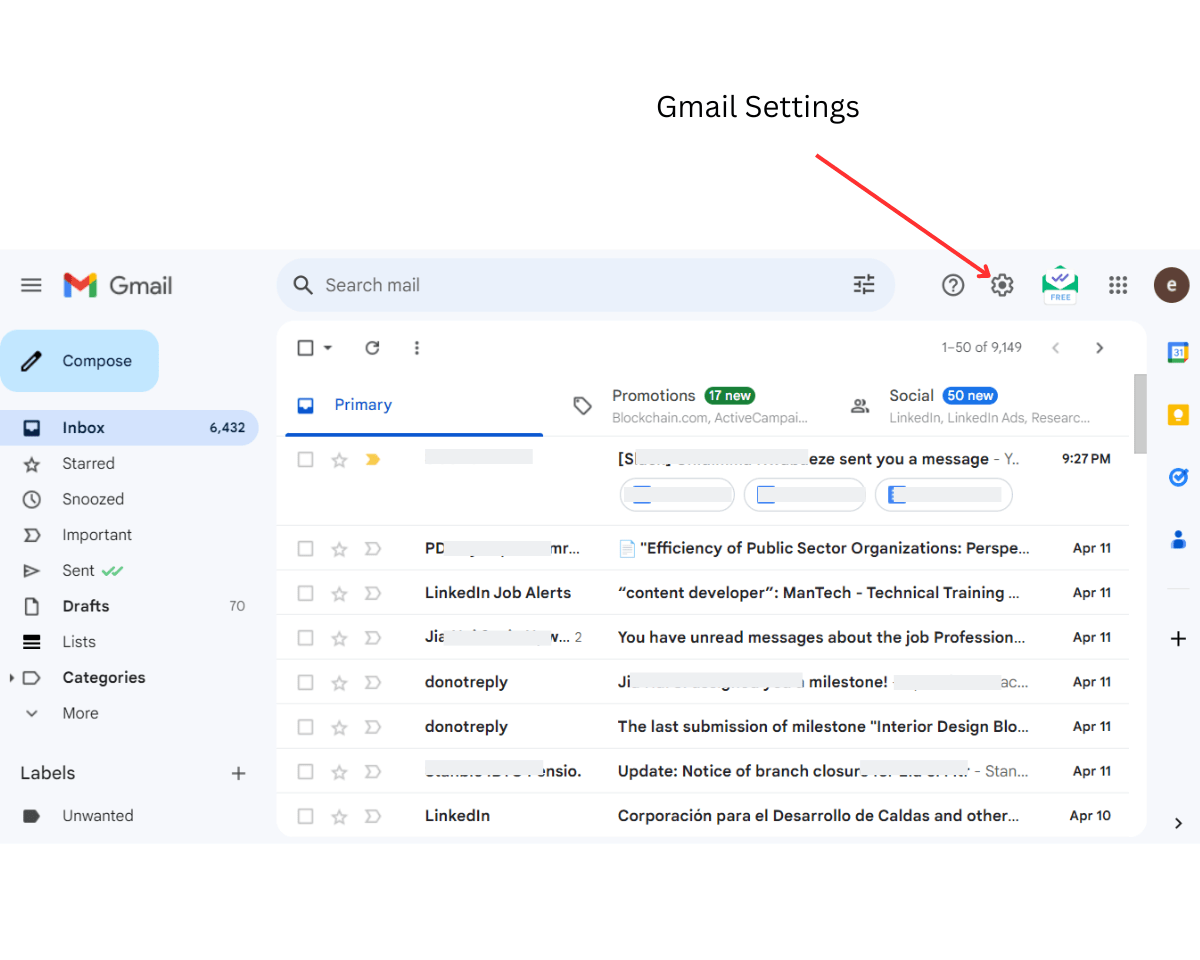The height and width of the screenshot is (960, 1200).
Task: Click the Gmail logo
Action: pyautogui.click(x=118, y=285)
